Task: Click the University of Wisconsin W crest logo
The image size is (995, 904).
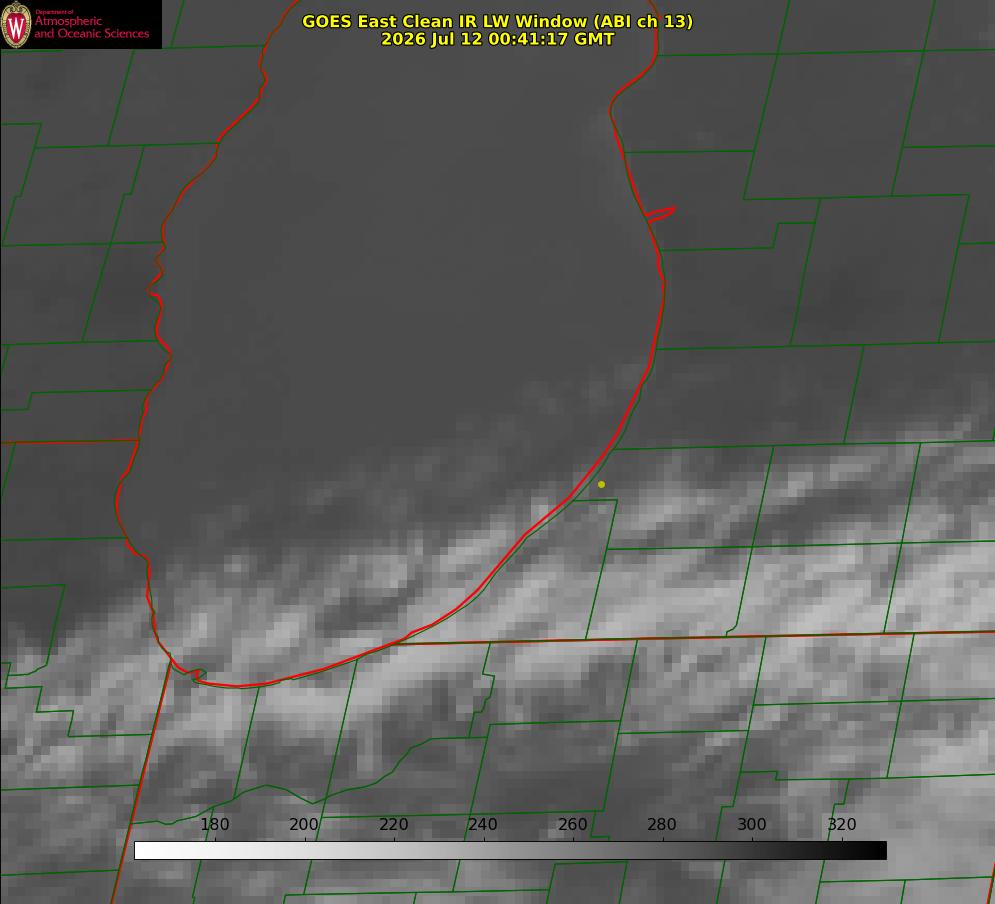Action: click(x=16, y=24)
